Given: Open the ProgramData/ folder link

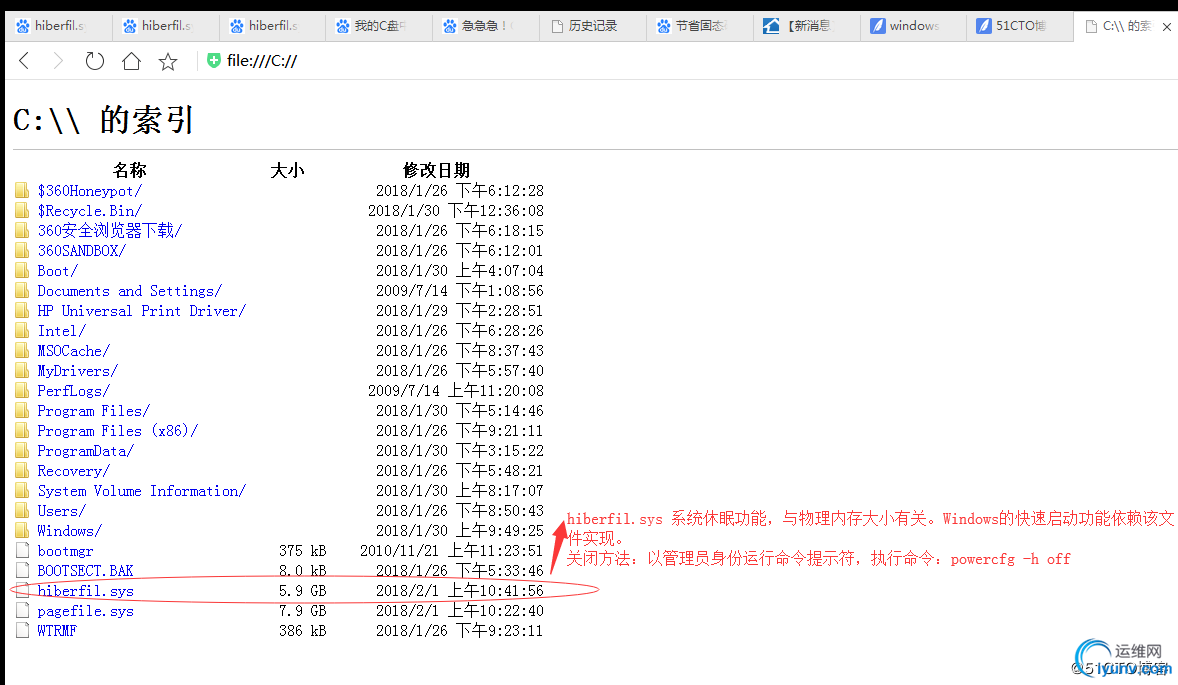Looking at the screenshot, I should tap(86, 451).
